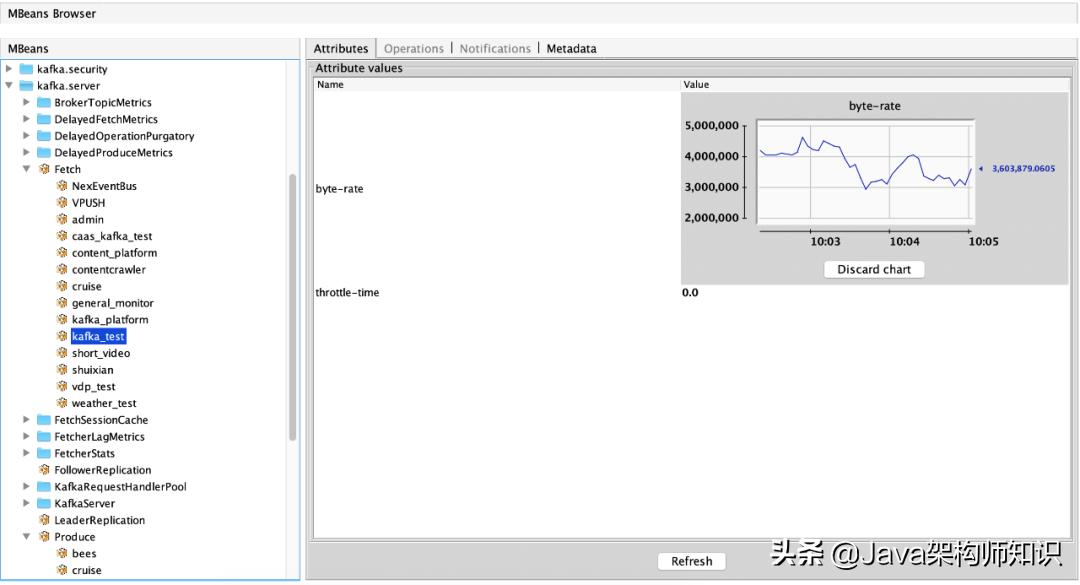1080x585 pixels.
Task: Click the admin MBean icon
Action: tap(62, 219)
